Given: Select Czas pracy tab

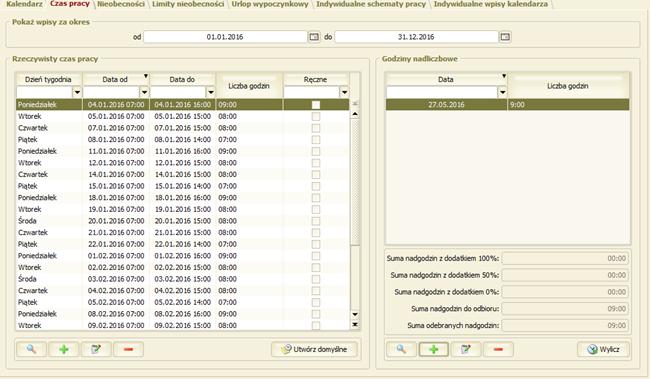Looking at the screenshot, I should [70, 4].
